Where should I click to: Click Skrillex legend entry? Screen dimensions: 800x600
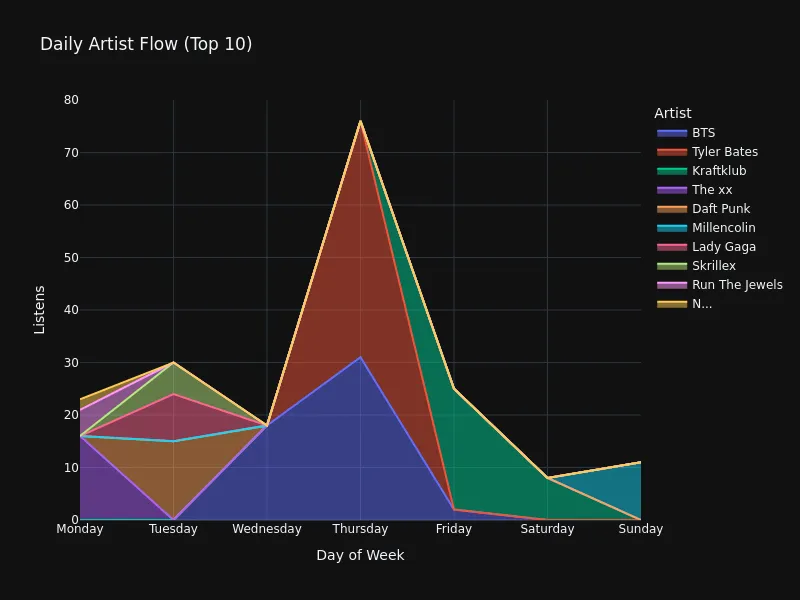(696, 266)
